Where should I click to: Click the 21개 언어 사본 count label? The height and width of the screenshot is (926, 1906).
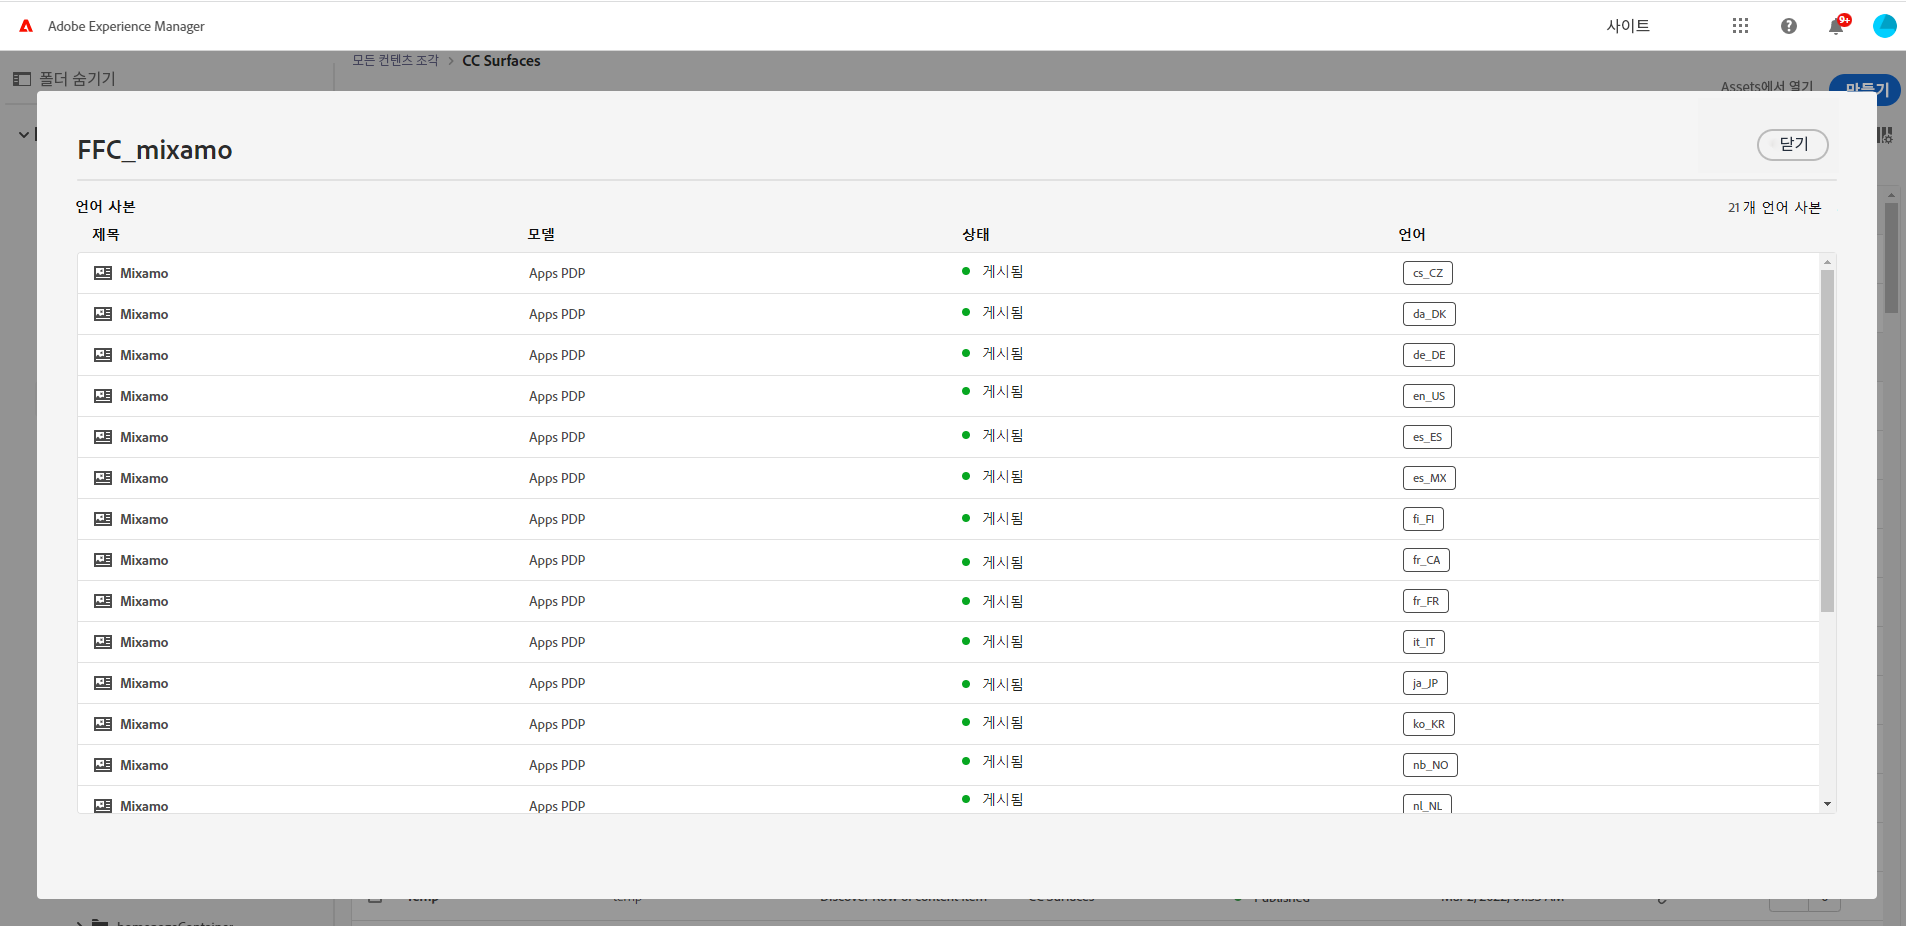[x=1774, y=207]
